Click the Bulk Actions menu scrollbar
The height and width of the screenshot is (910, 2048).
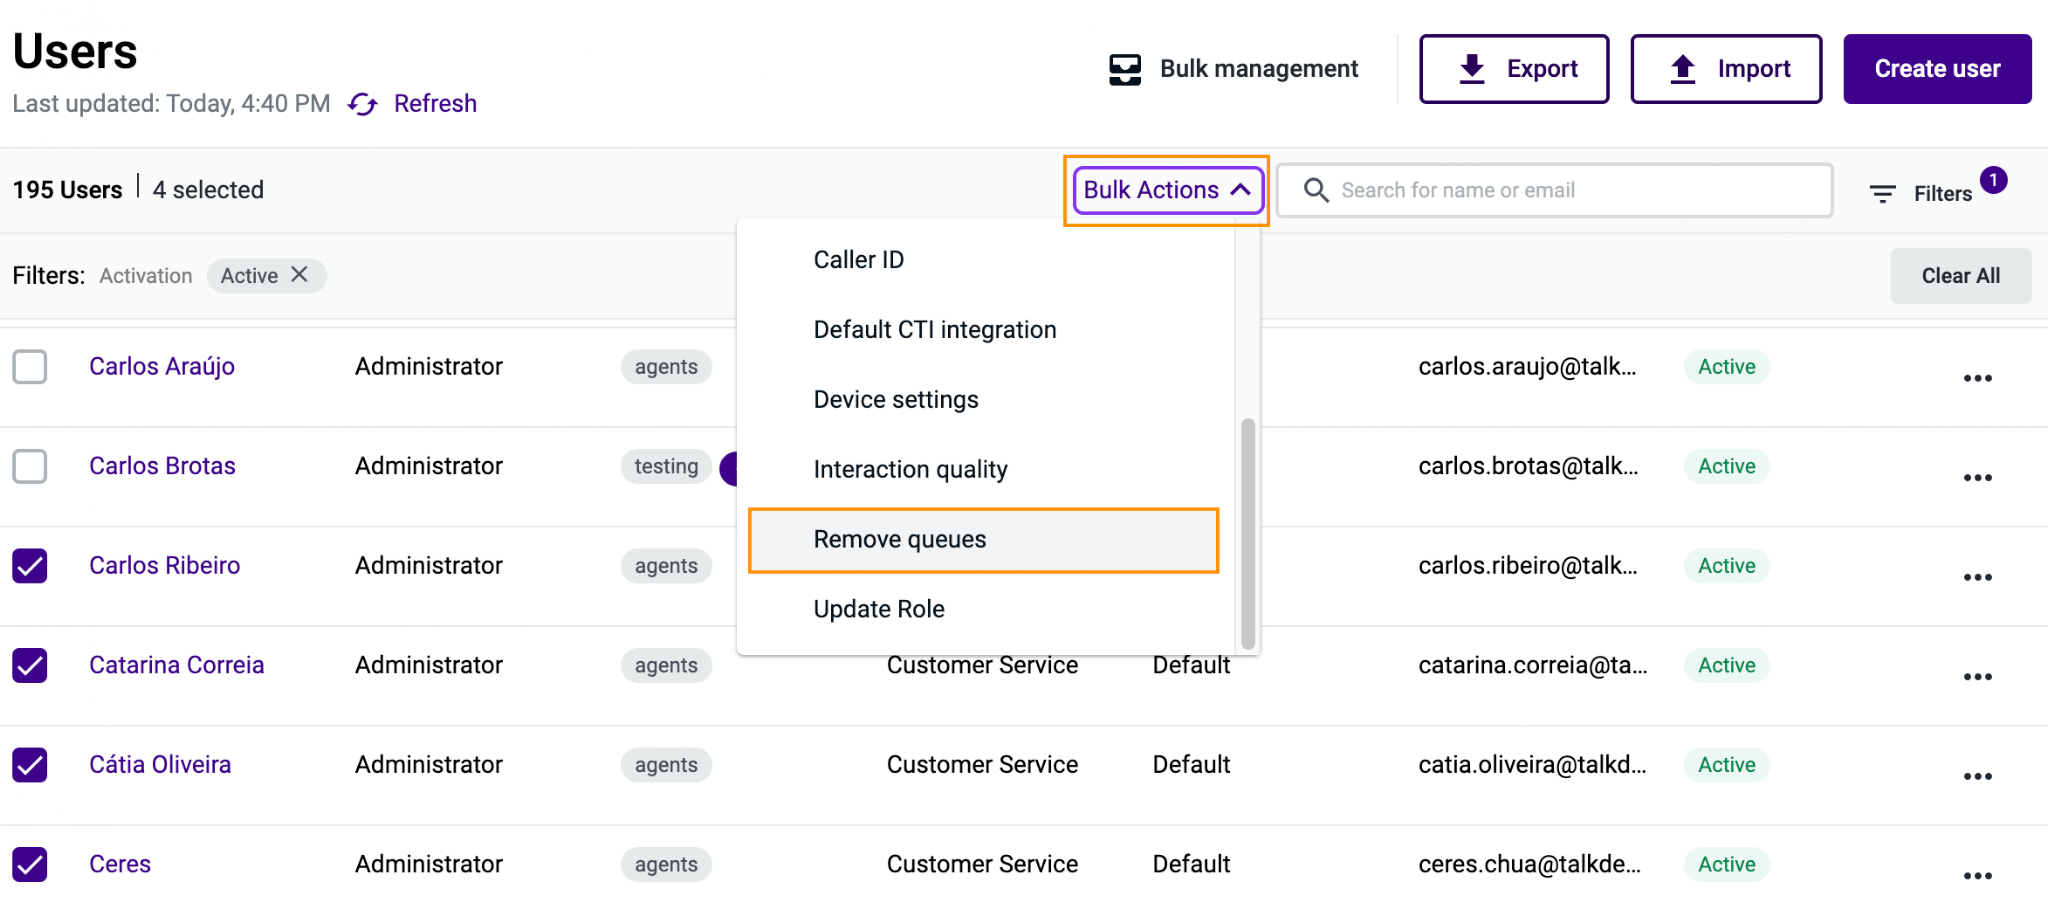point(1247,534)
